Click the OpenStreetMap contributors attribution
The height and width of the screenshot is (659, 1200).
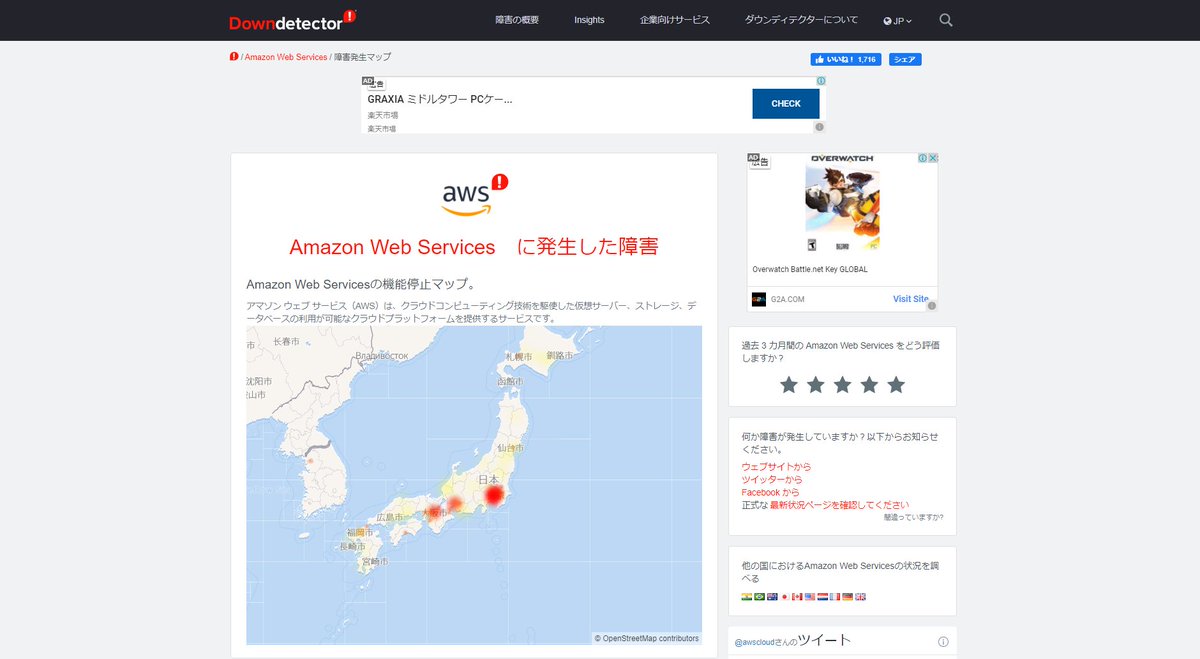pos(647,638)
